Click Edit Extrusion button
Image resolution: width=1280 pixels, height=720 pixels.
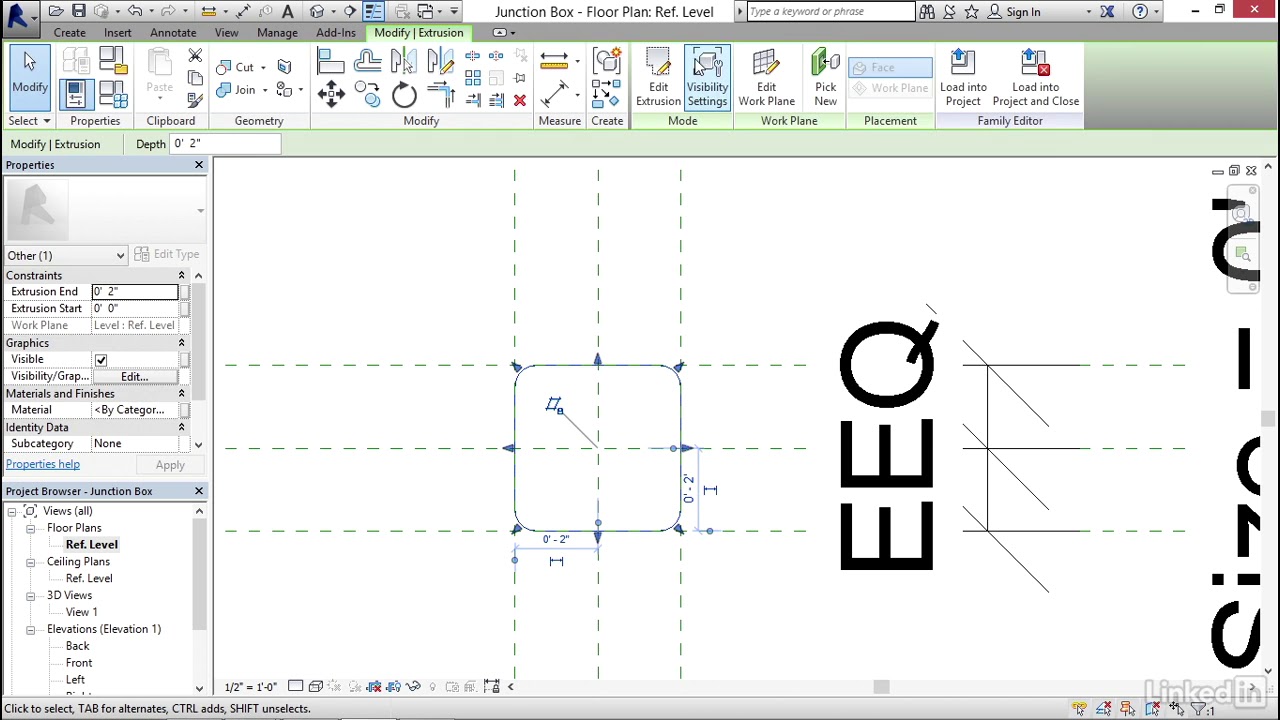658,78
